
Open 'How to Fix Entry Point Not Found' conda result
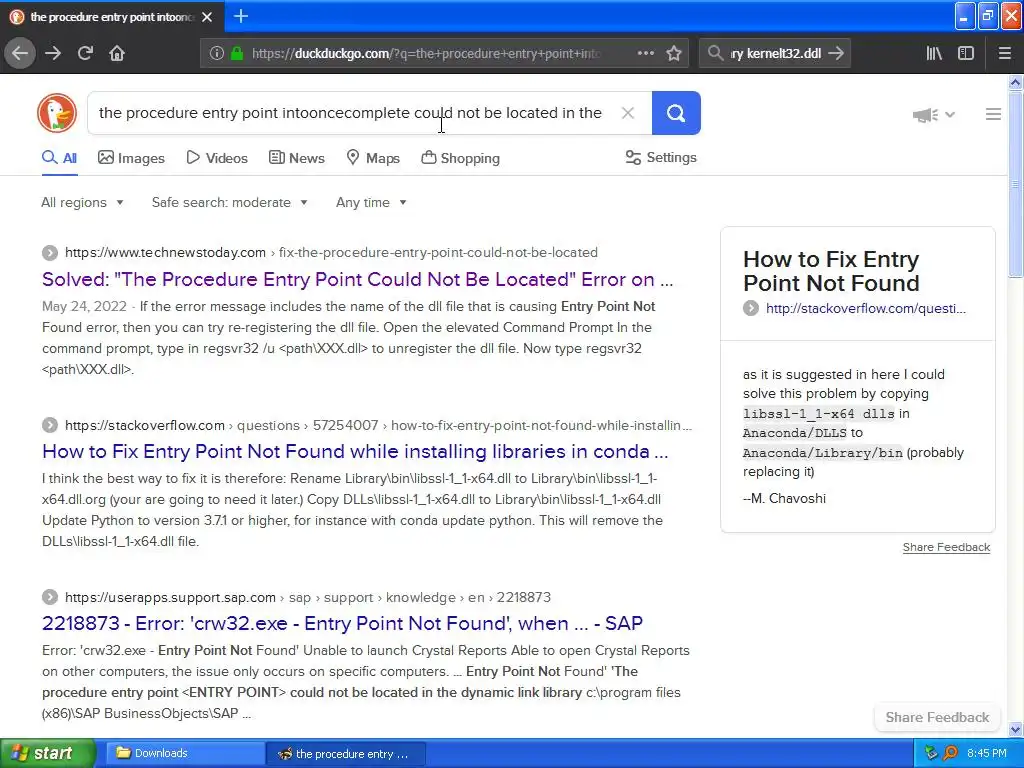[355, 451]
